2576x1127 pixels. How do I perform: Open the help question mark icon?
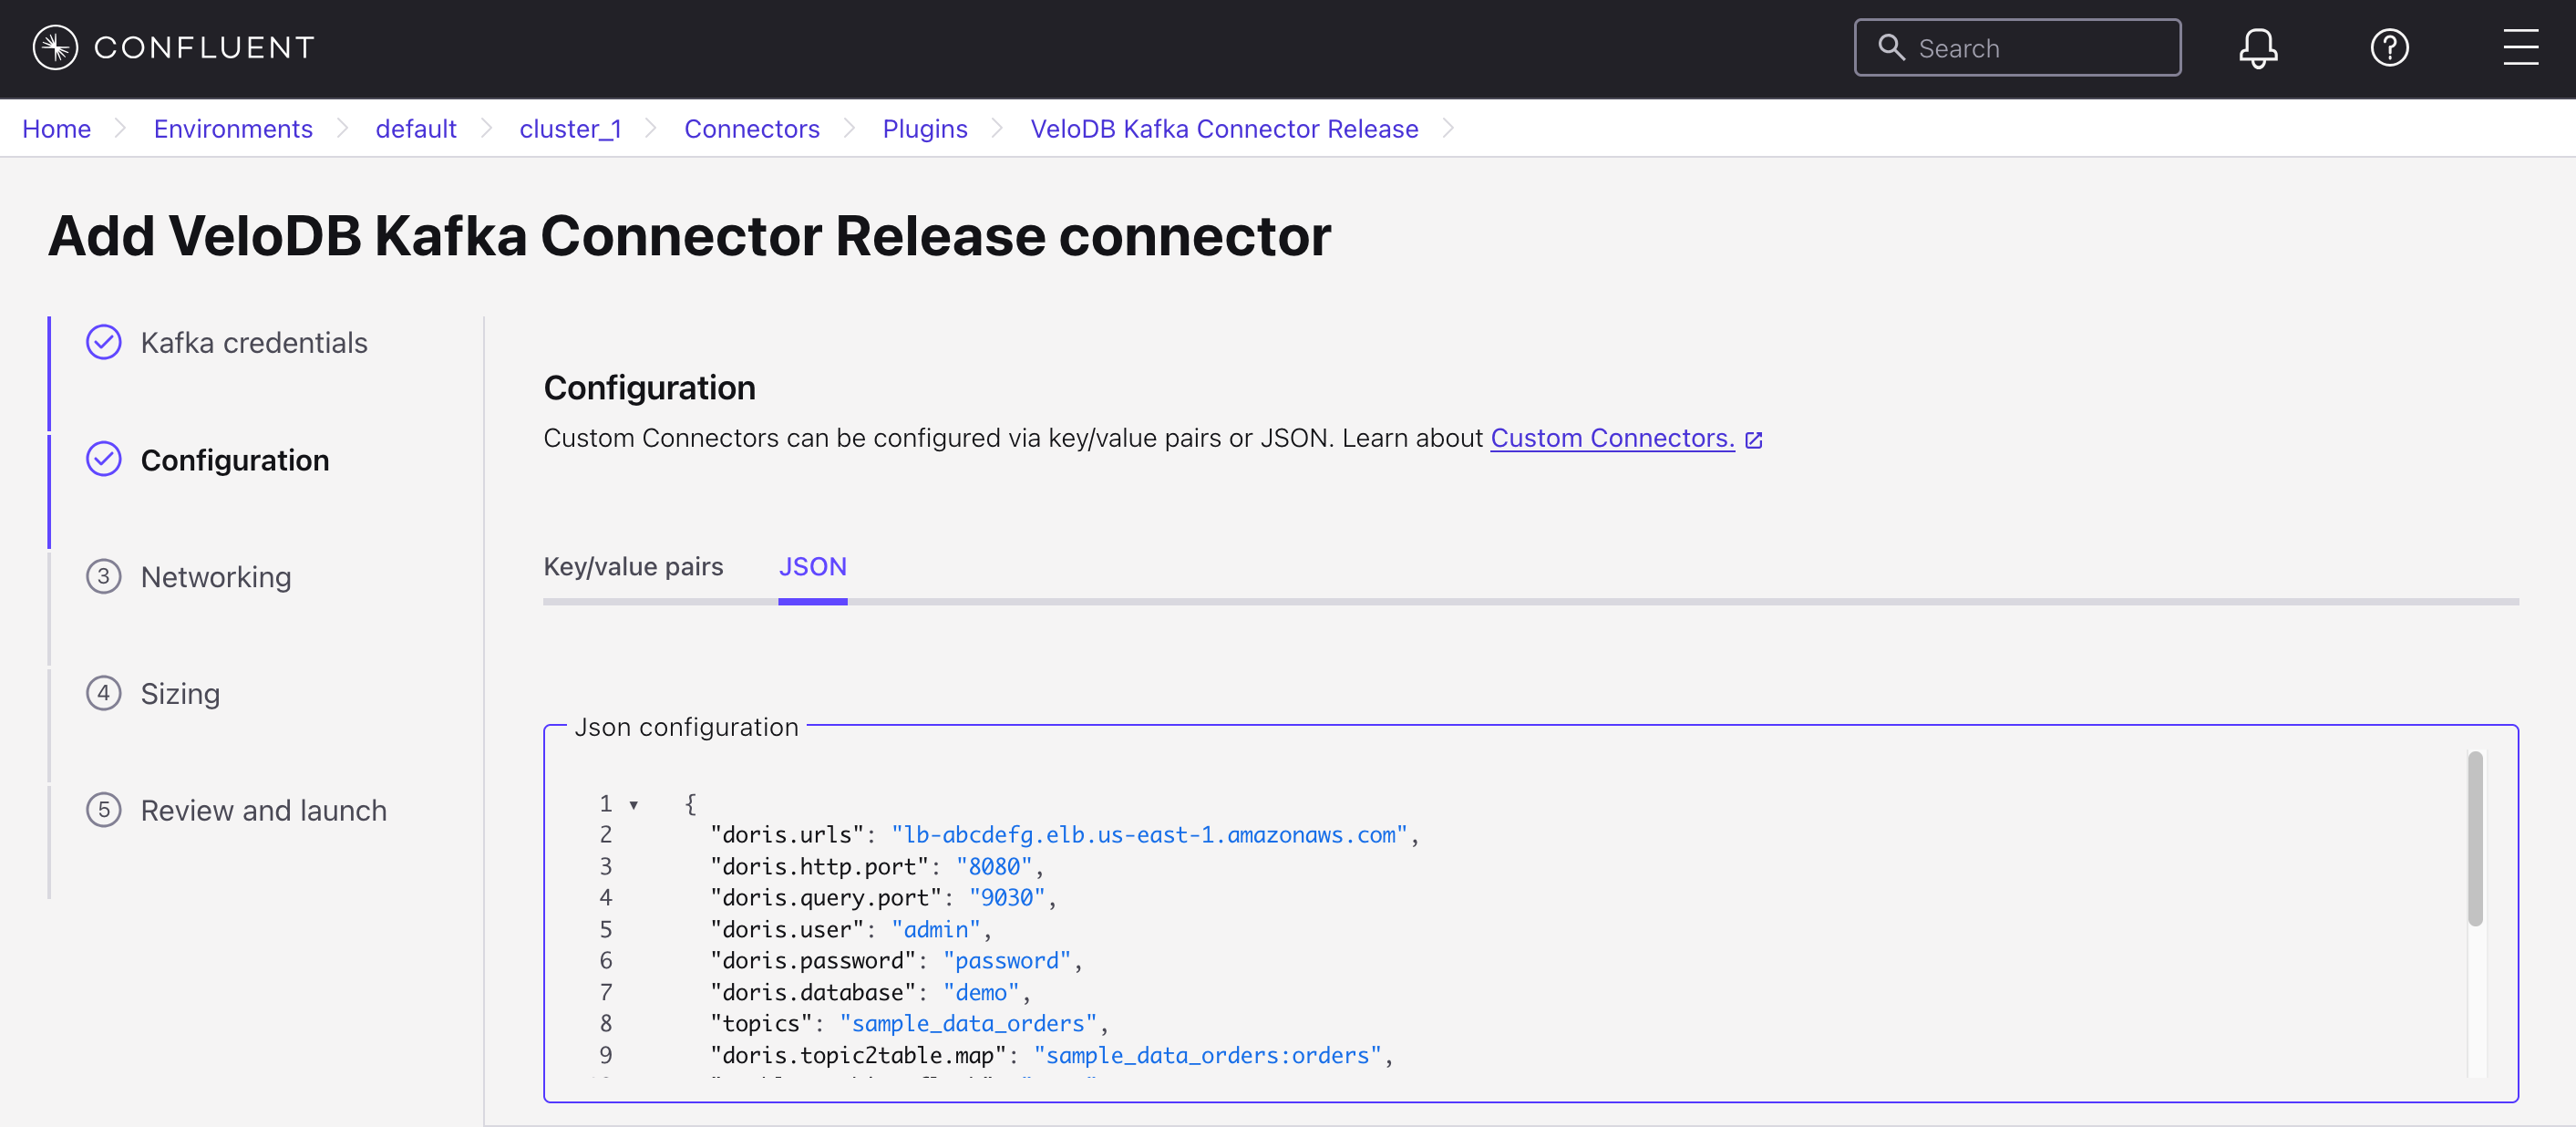point(2388,47)
